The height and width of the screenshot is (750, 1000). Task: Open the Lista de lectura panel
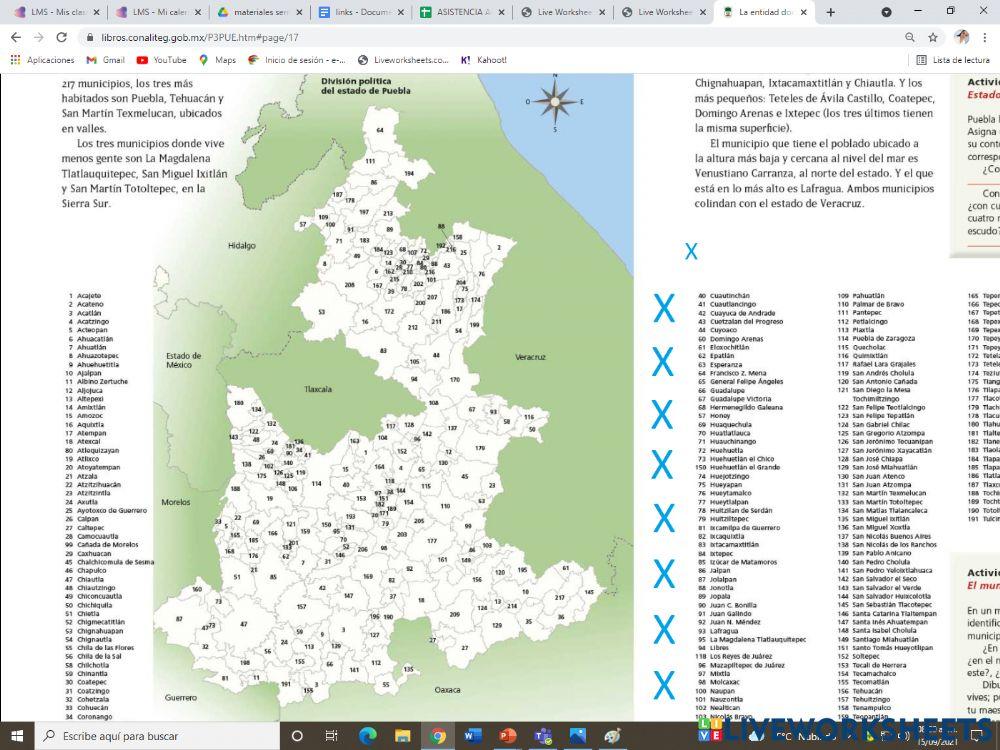coord(953,60)
